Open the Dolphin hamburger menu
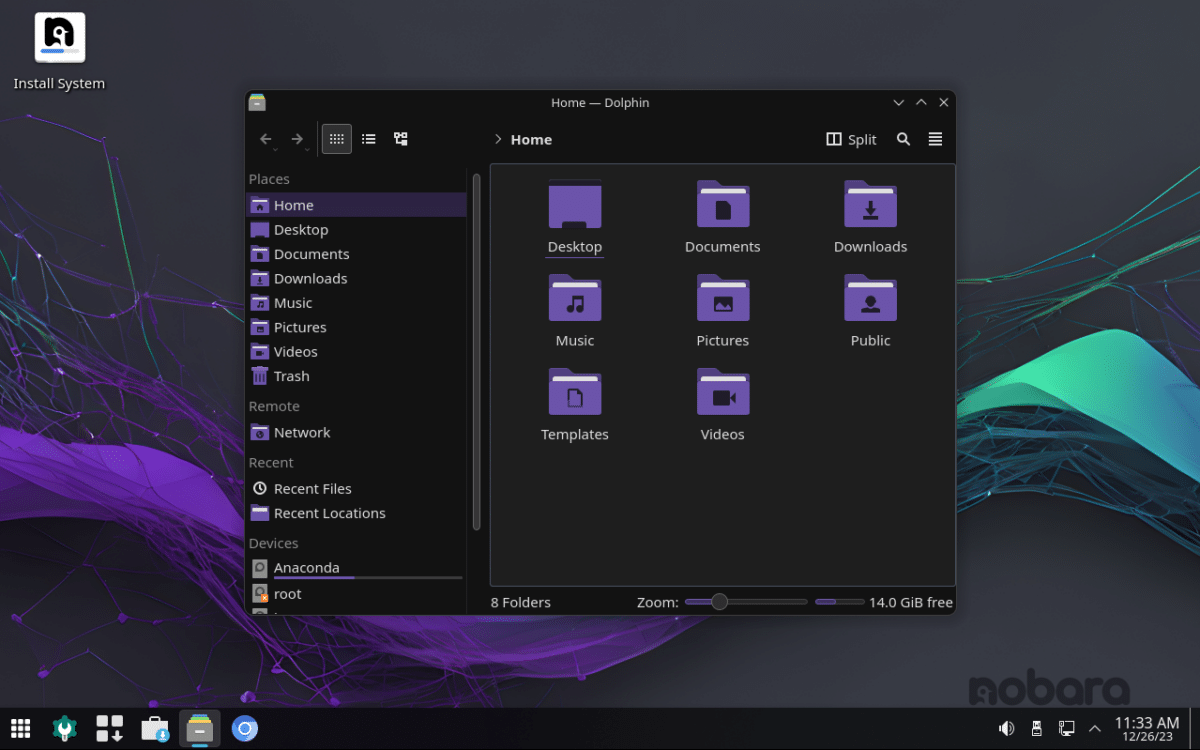Image resolution: width=1200 pixels, height=750 pixels. (x=935, y=139)
